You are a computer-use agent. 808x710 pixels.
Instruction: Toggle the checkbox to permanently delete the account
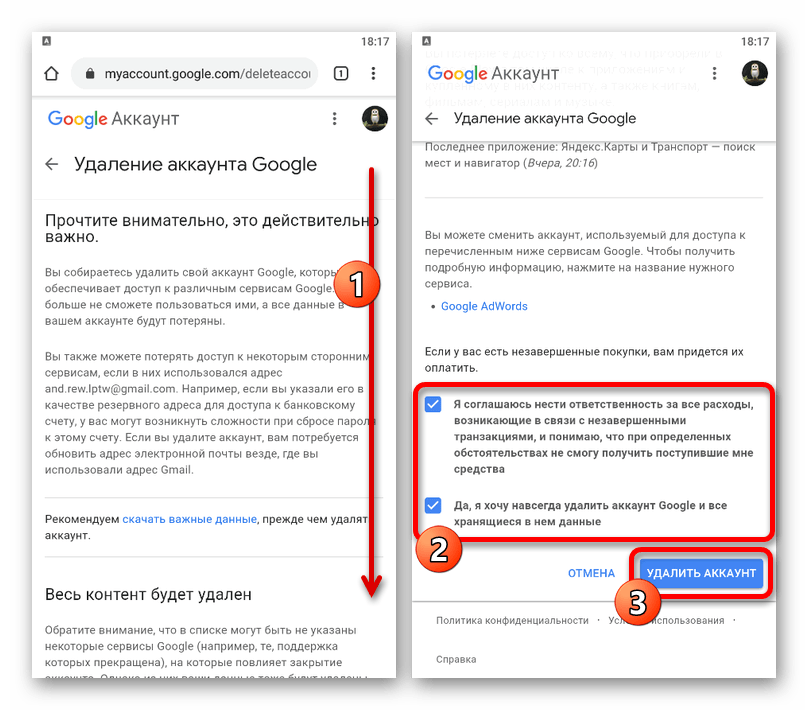pos(433,505)
